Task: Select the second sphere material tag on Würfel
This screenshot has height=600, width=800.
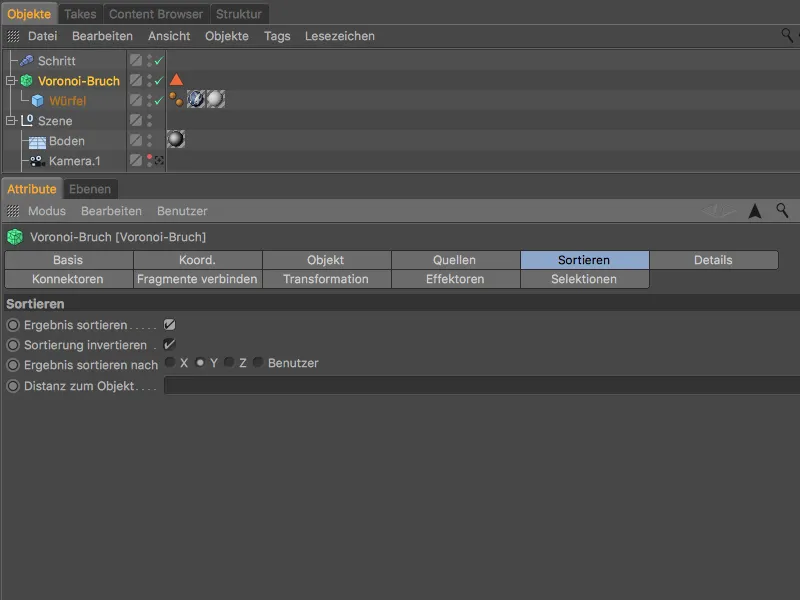Action: [x=215, y=99]
